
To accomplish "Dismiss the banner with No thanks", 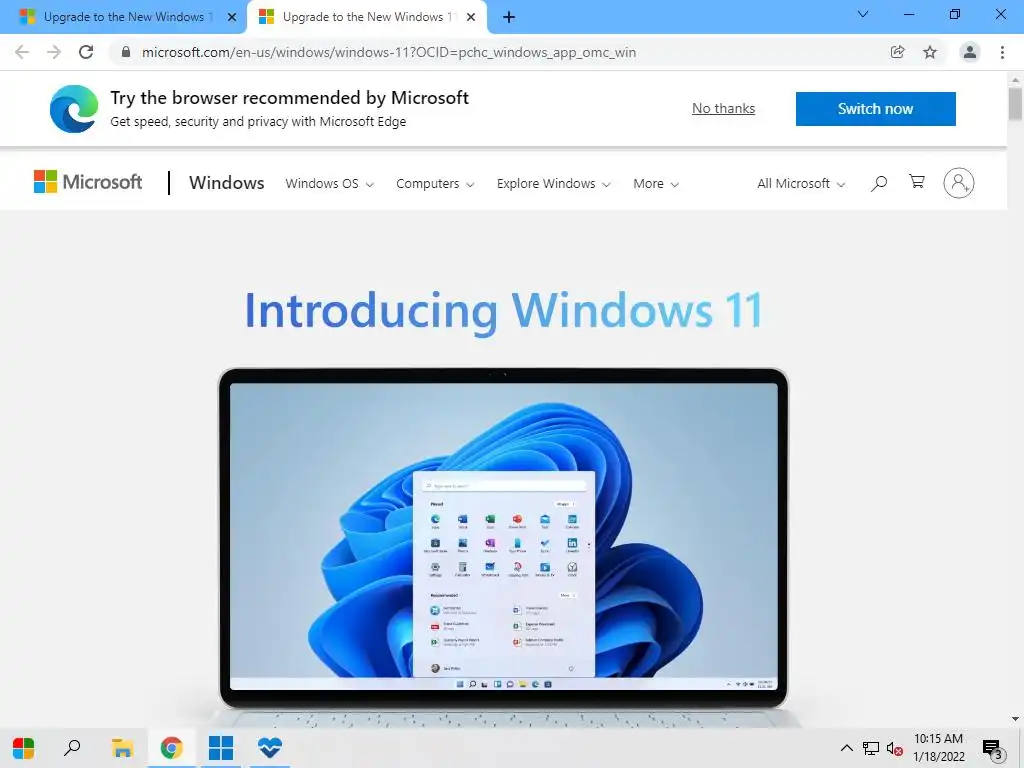I will (723, 108).
